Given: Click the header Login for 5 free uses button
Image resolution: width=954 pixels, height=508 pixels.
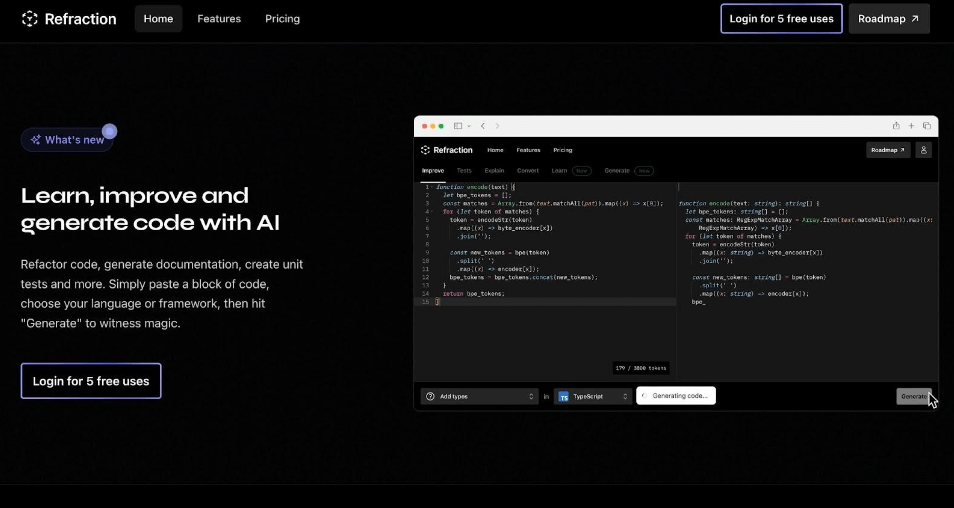Looking at the screenshot, I should point(781,19).
